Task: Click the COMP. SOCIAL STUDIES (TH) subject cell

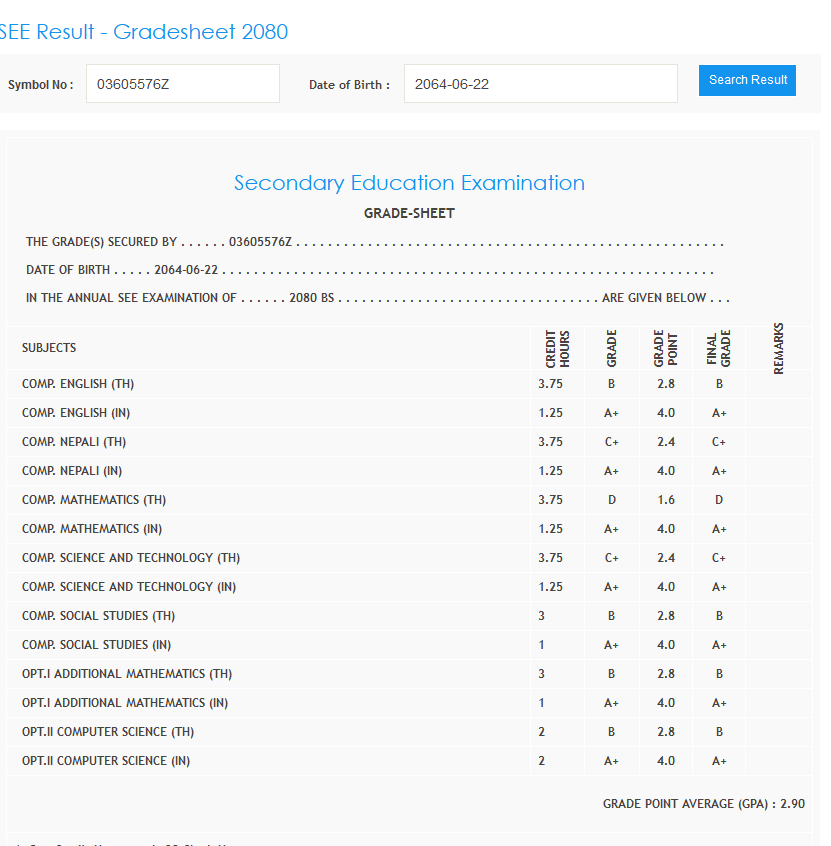Action: [x=98, y=616]
